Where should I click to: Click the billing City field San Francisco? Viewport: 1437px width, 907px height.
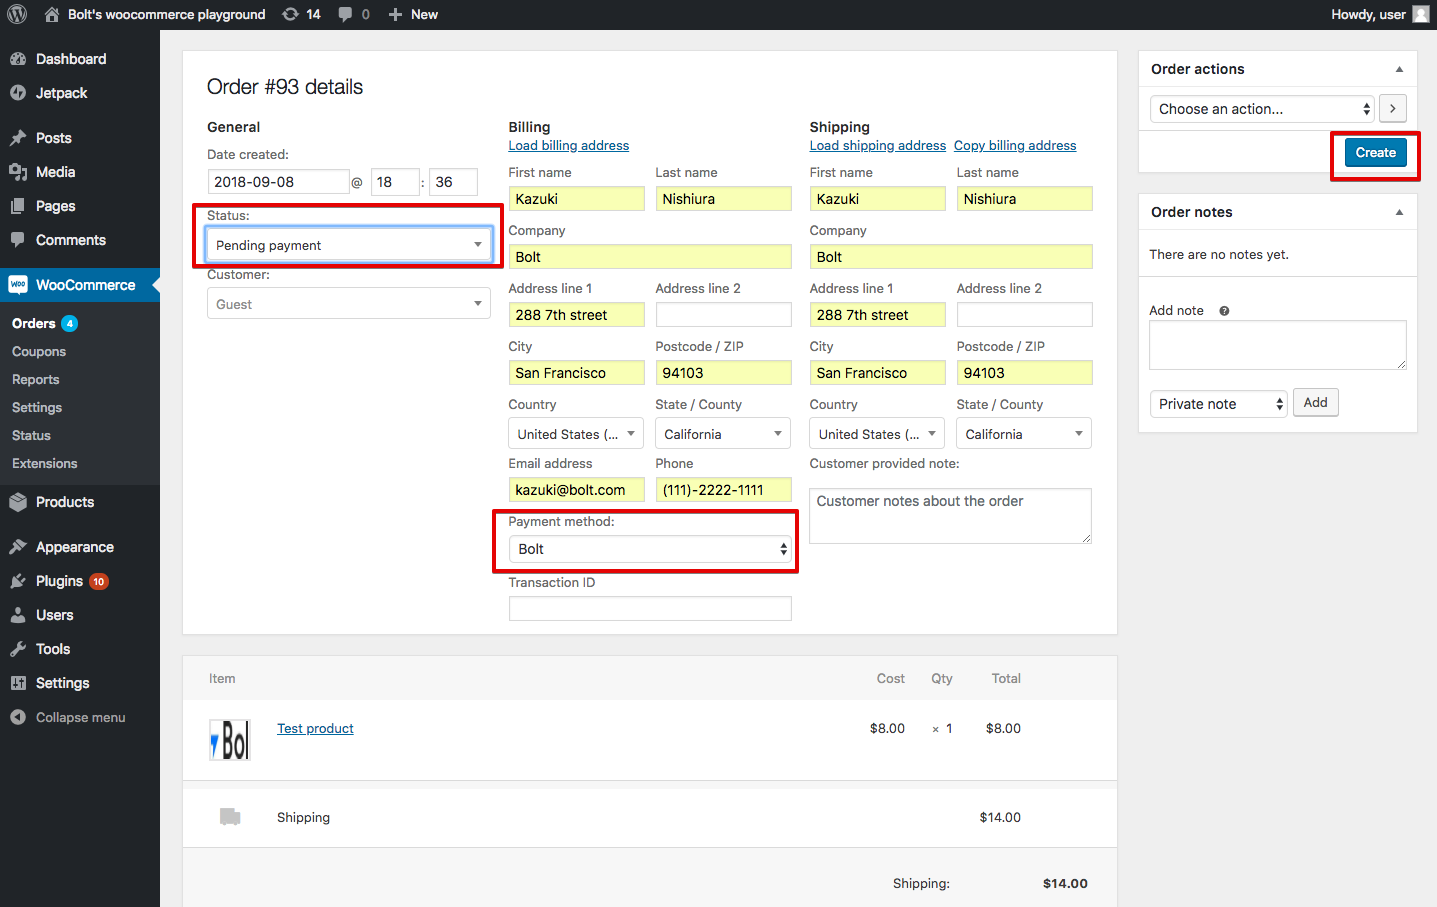577,373
